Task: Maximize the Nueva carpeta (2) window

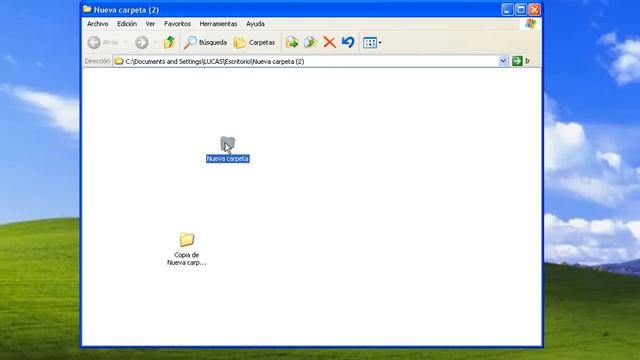Action: coord(521,9)
